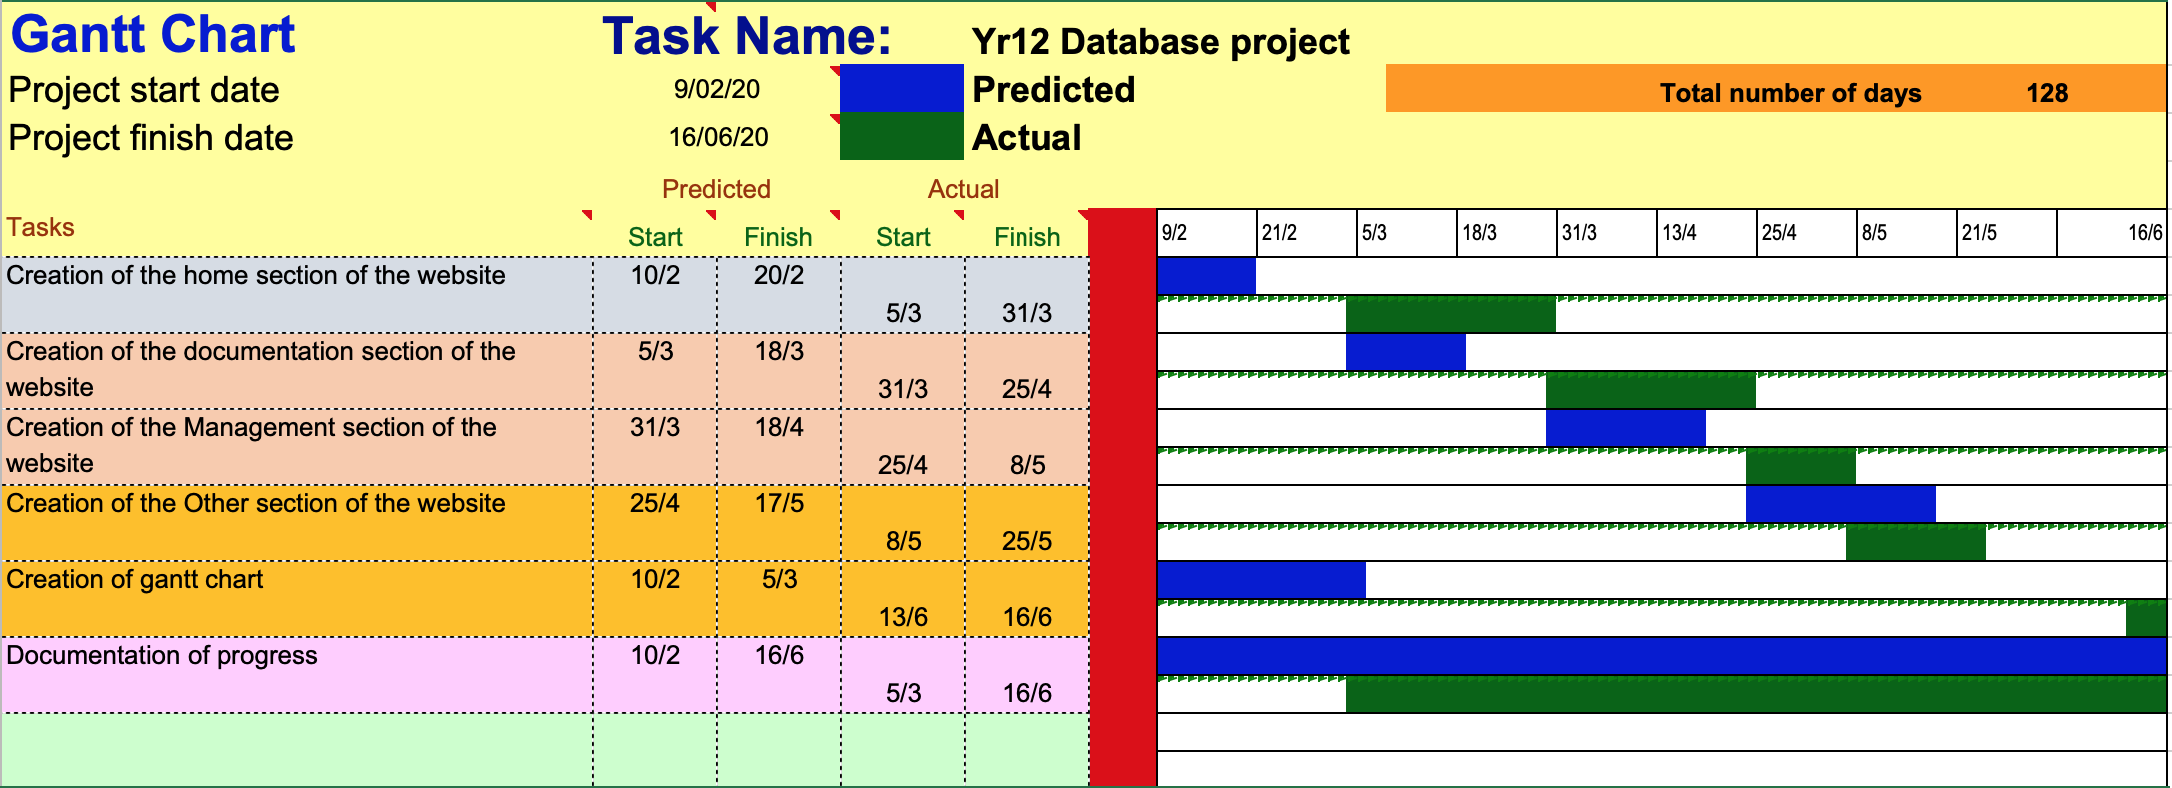Click Other section green actual bar
2172x788 pixels.
1916,542
